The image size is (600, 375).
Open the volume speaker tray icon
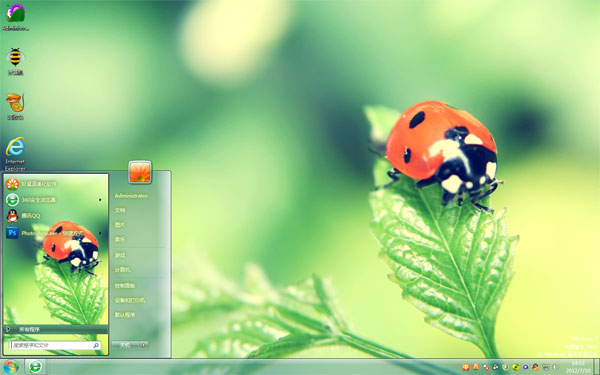coord(556,367)
